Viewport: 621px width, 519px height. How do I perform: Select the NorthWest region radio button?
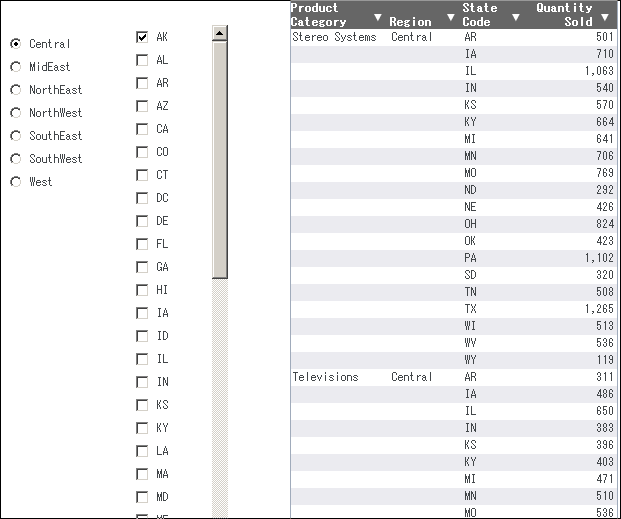pyautogui.click(x=15, y=113)
